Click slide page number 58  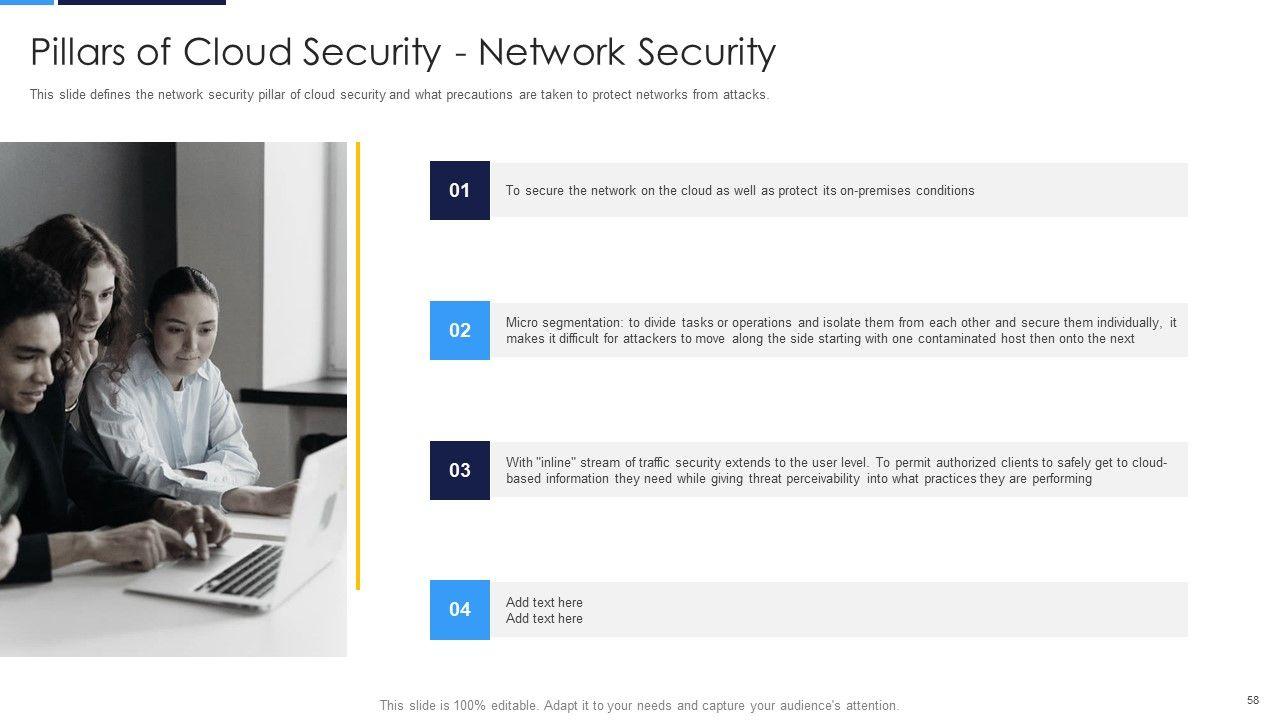(1253, 700)
